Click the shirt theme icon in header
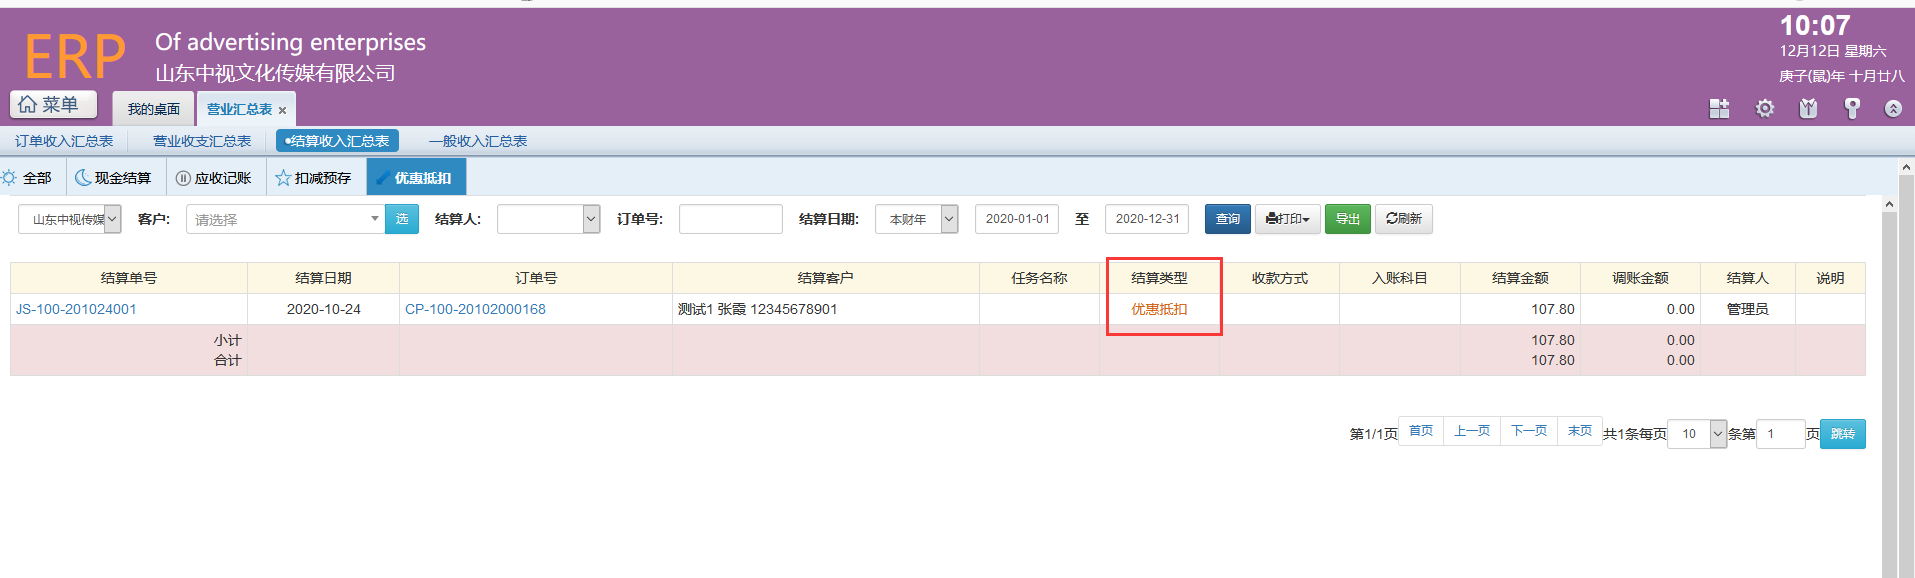1915x578 pixels. pos(1808,109)
